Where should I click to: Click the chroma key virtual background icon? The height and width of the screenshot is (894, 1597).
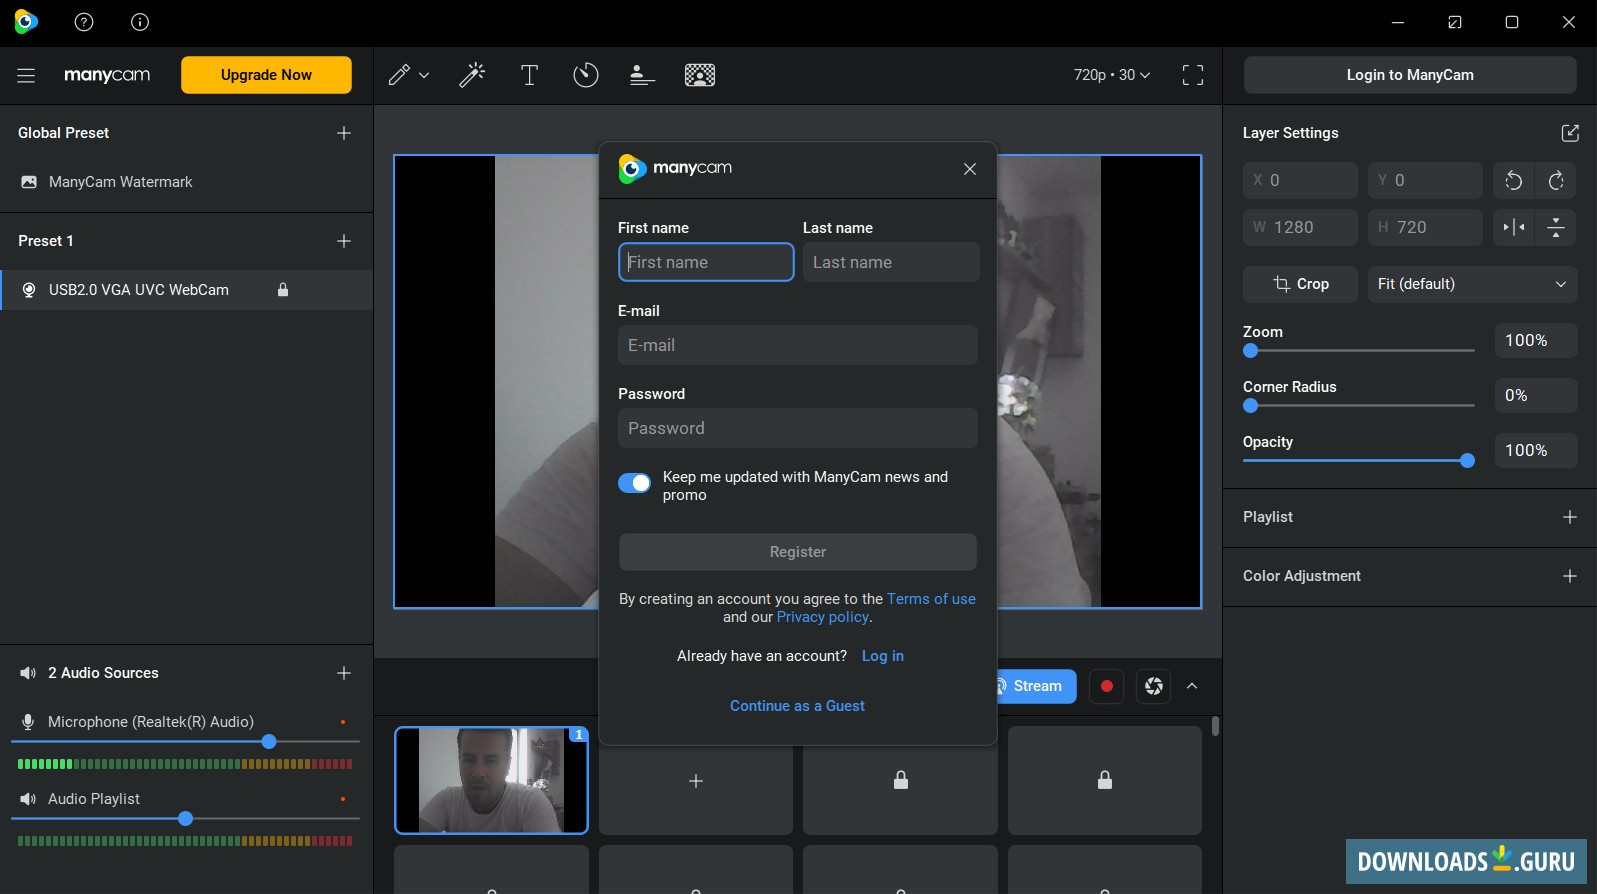[x=699, y=75]
